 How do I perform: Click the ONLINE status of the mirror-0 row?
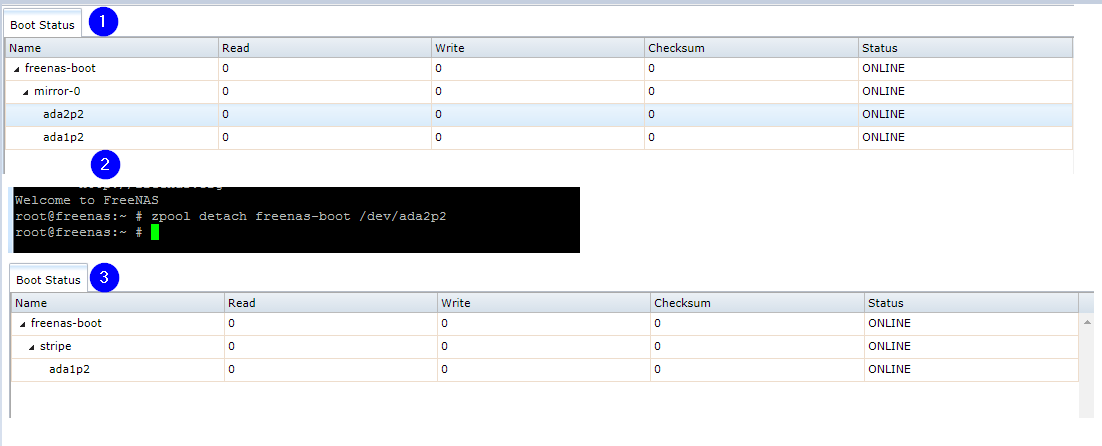pyautogui.click(x=883, y=91)
